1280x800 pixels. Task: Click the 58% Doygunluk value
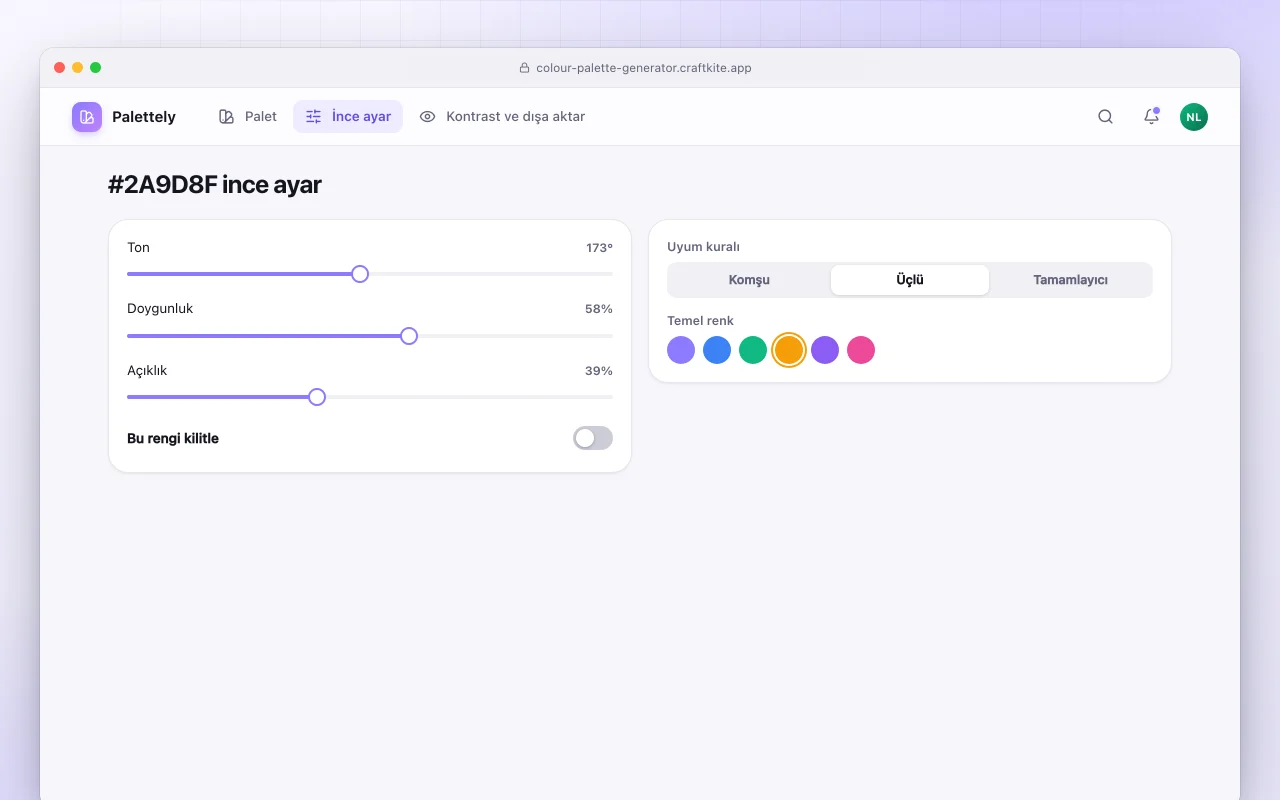pyautogui.click(x=599, y=309)
